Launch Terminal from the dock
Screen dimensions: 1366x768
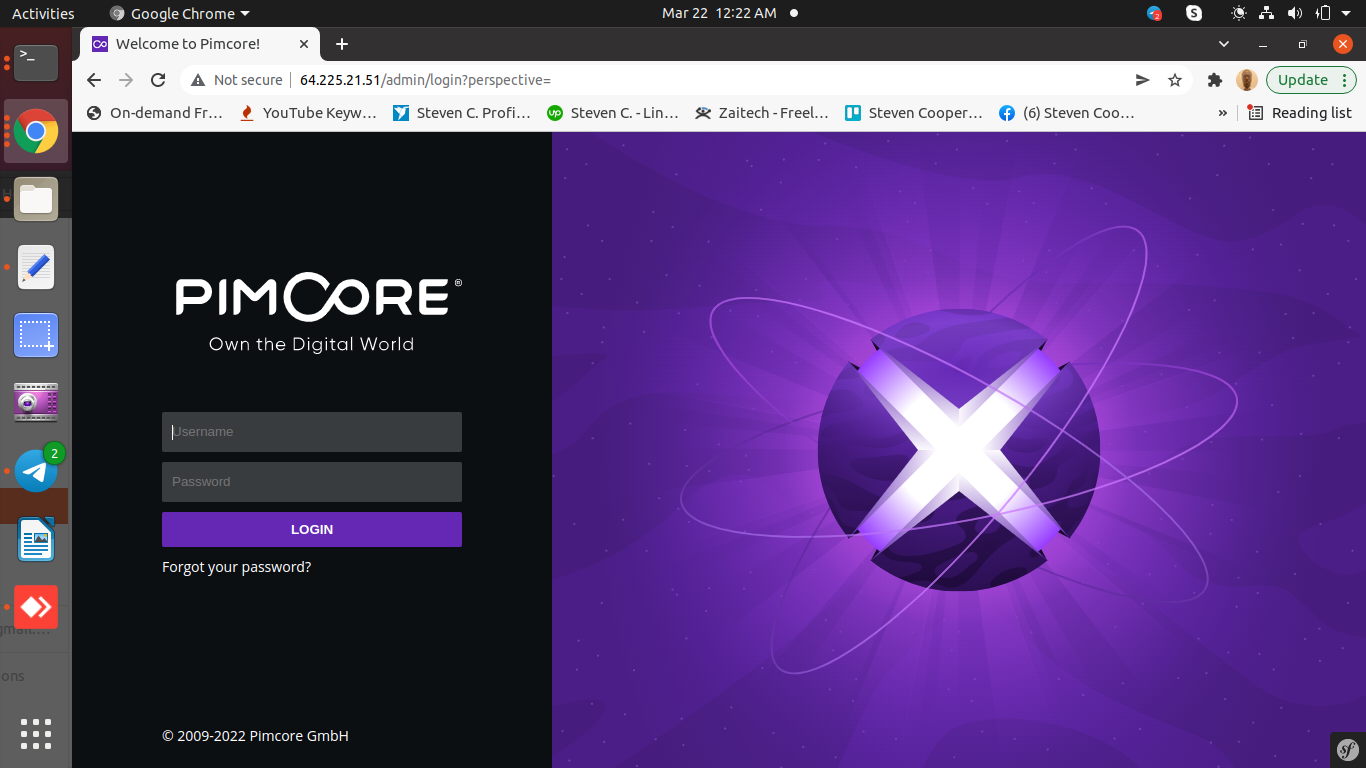click(36, 62)
